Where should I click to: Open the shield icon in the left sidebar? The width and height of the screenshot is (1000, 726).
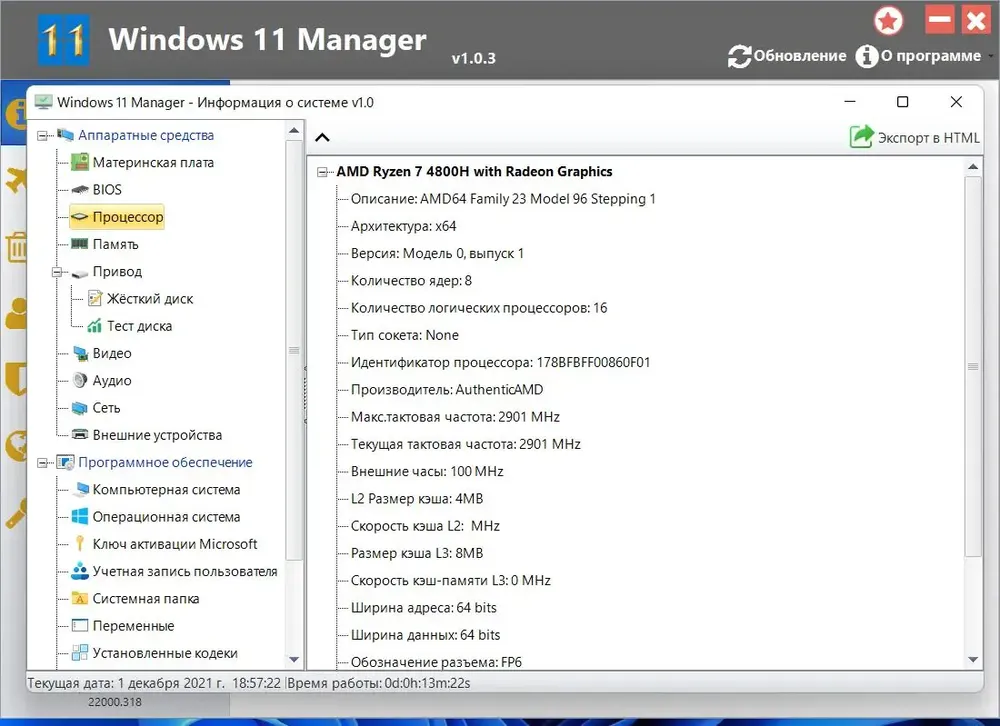16,378
